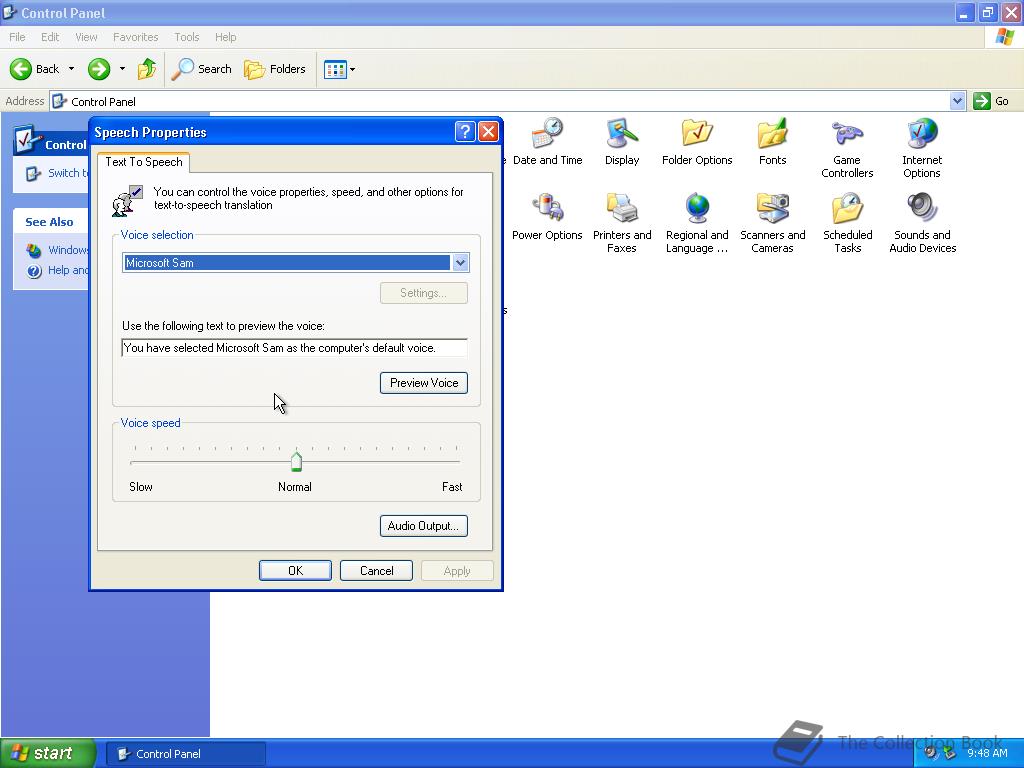Click the Control Panel taskbar button
Image resolution: width=1024 pixels, height=768 pixels.
[x=185, y=754]
